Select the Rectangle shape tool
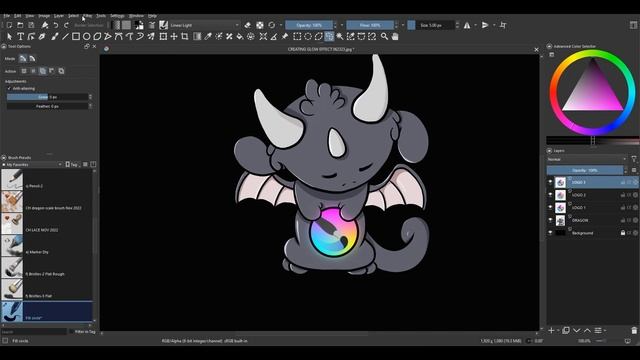This screenshot has width=640, height=360. pyautogui.click(x=76, y=37)
